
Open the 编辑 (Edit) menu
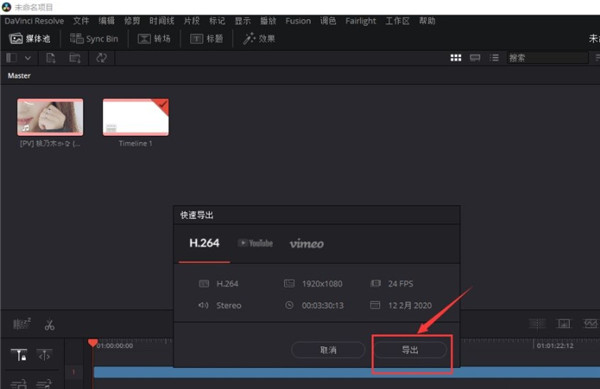(x=106, y=21)
